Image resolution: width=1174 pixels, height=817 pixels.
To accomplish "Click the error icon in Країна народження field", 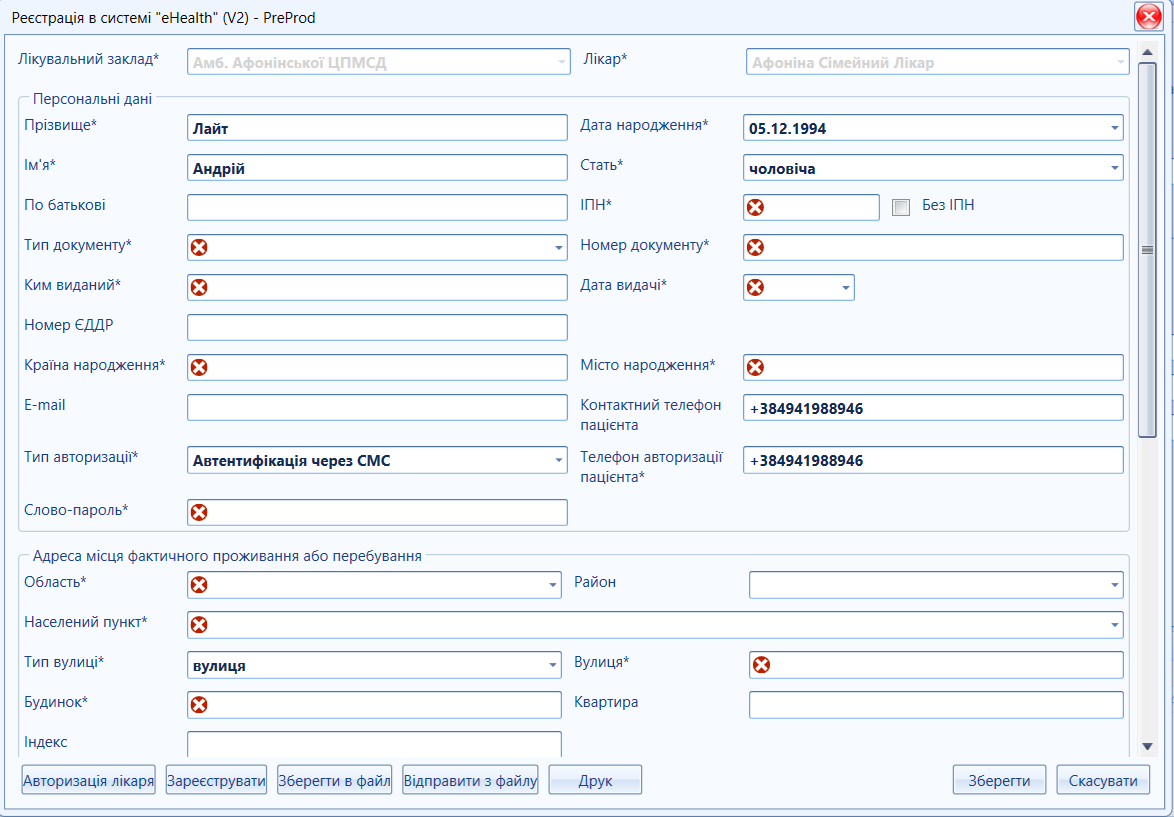I will pyautogui.click(x=199, y=367).
